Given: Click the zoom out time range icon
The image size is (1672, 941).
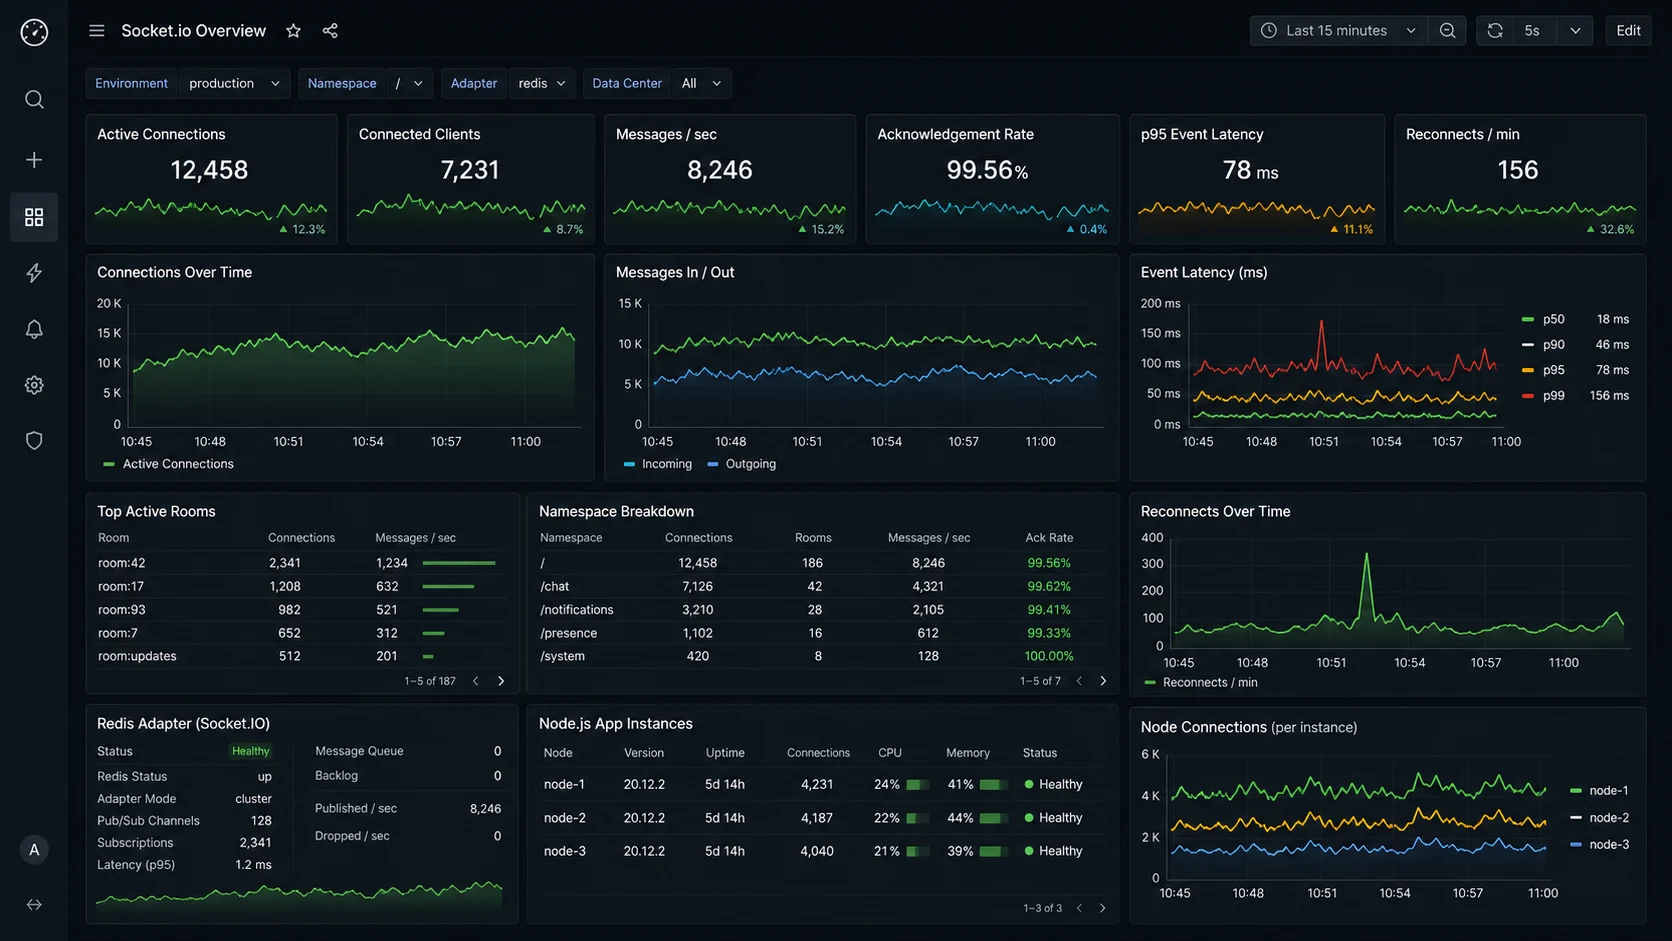Looking at the screenshot, I should click(1447, 31).
